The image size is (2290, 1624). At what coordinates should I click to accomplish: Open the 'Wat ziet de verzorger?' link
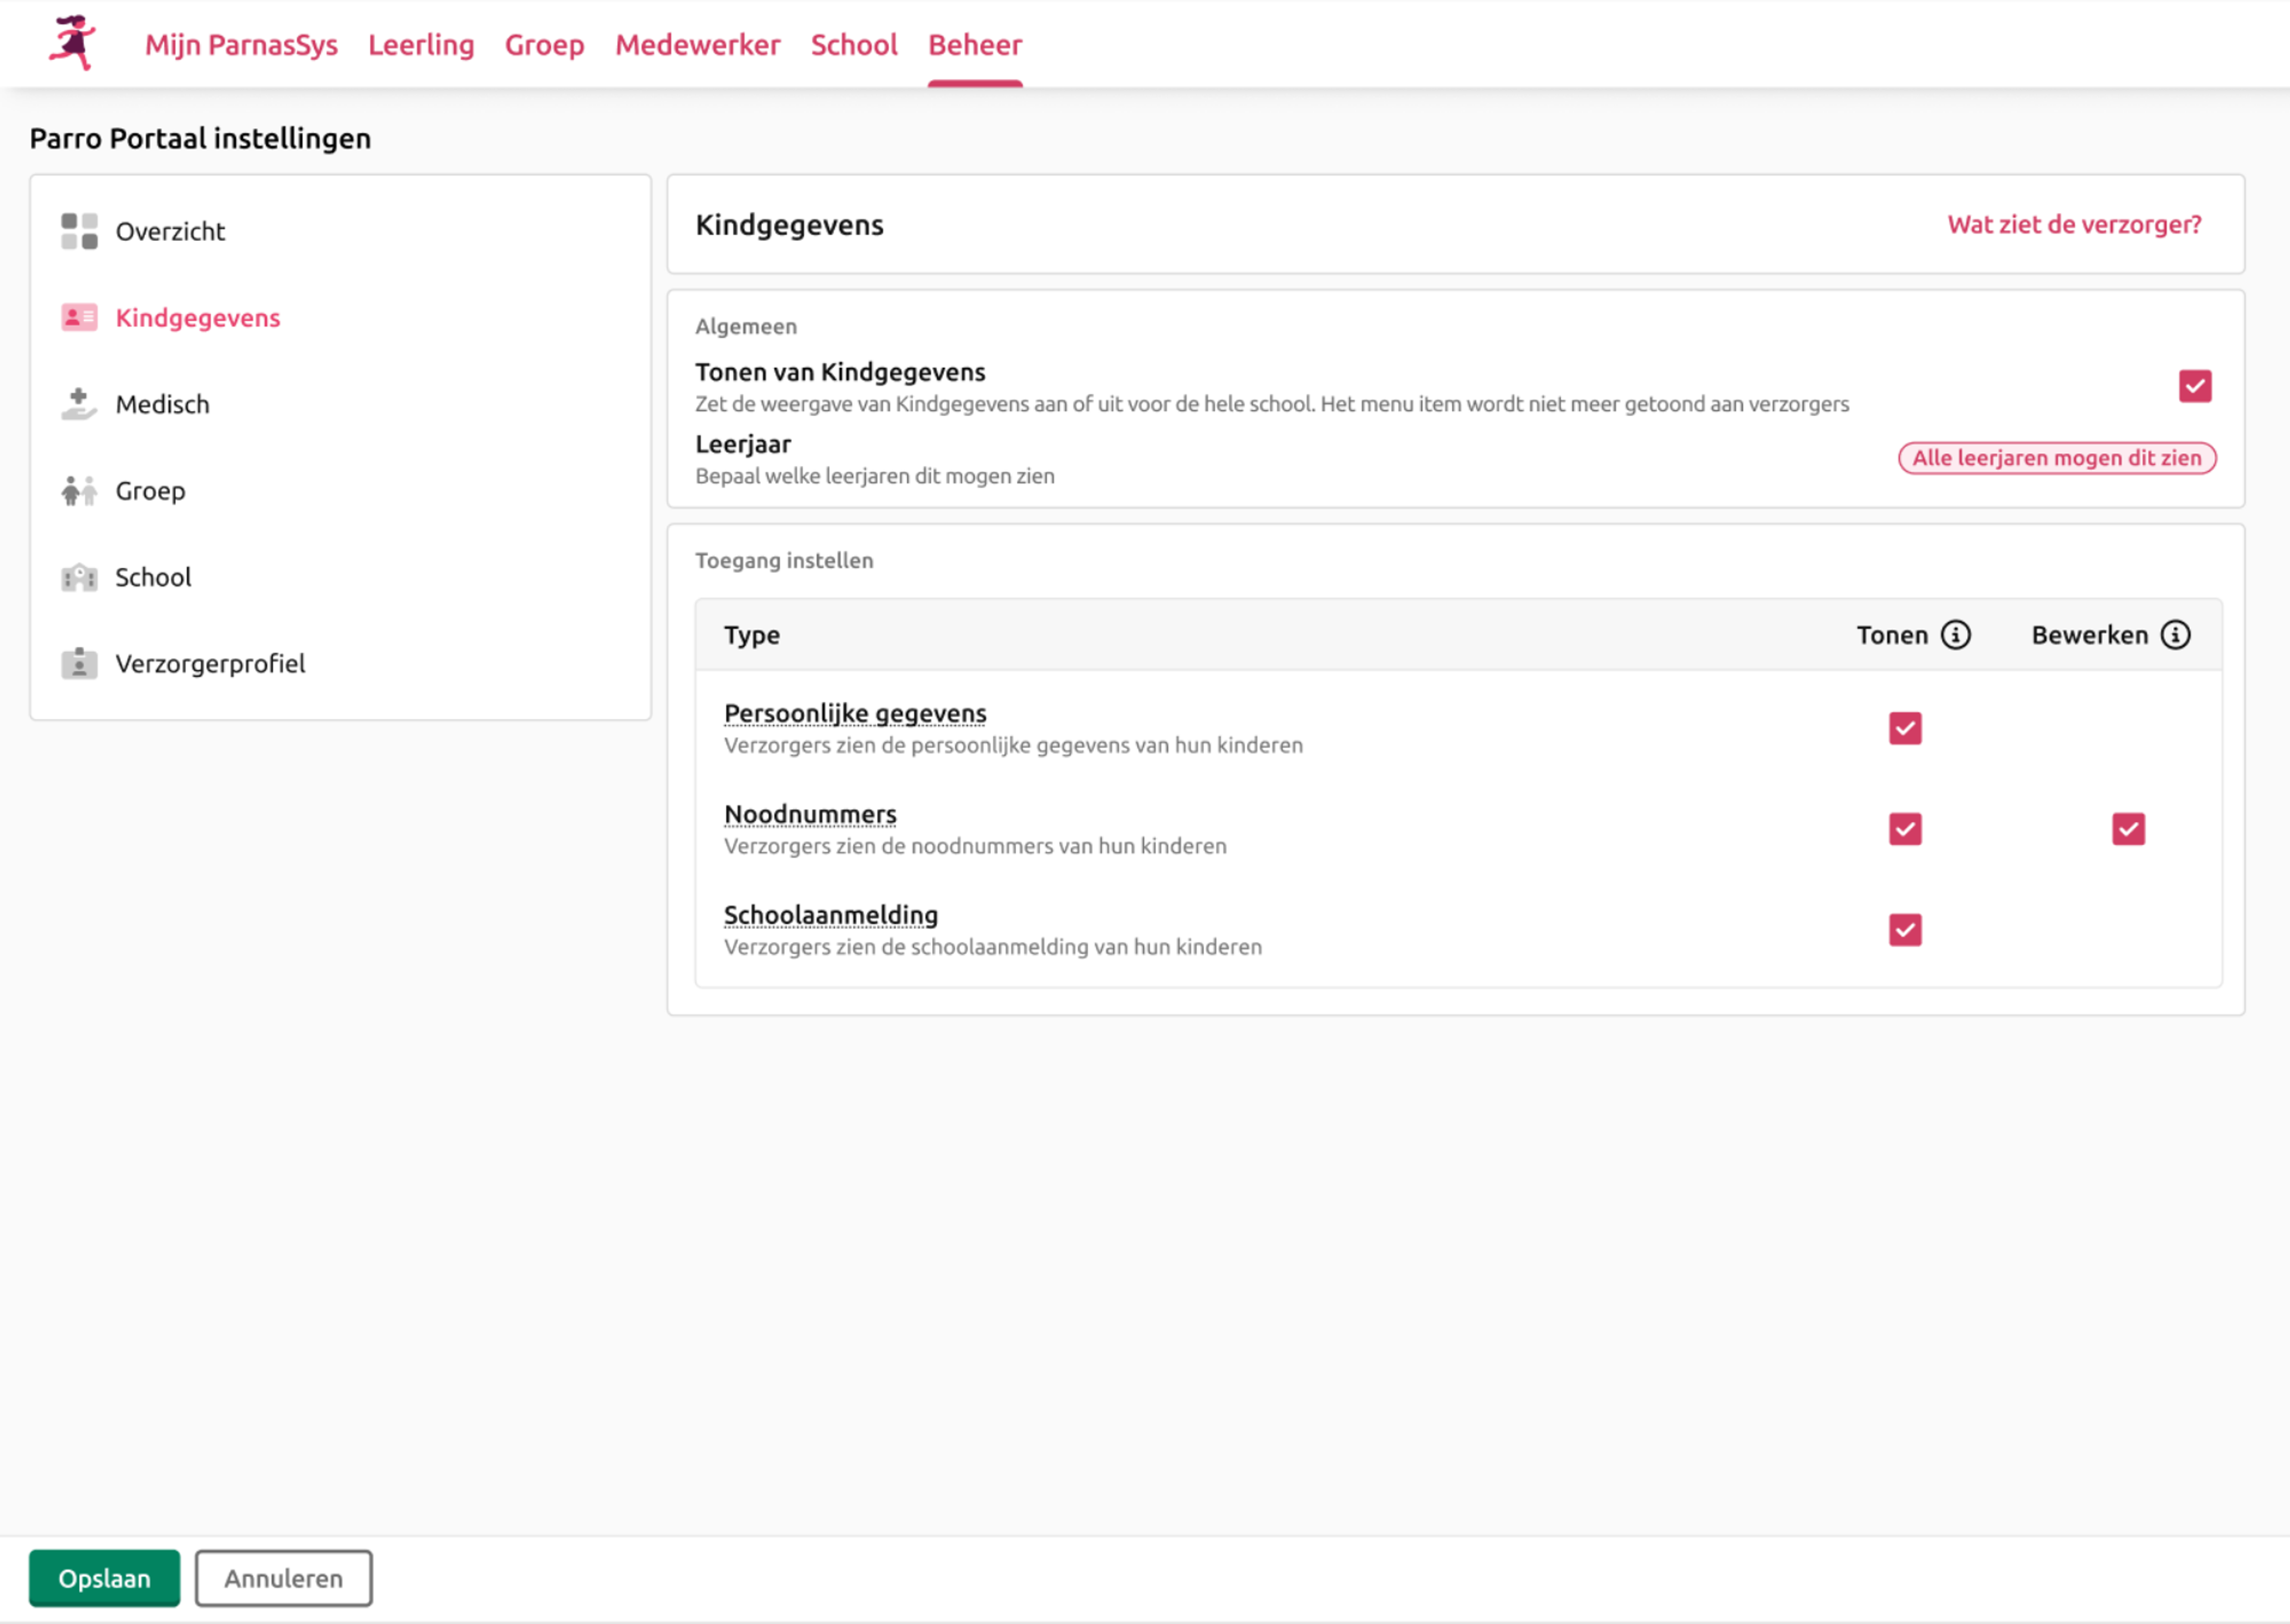[2074, 224]
